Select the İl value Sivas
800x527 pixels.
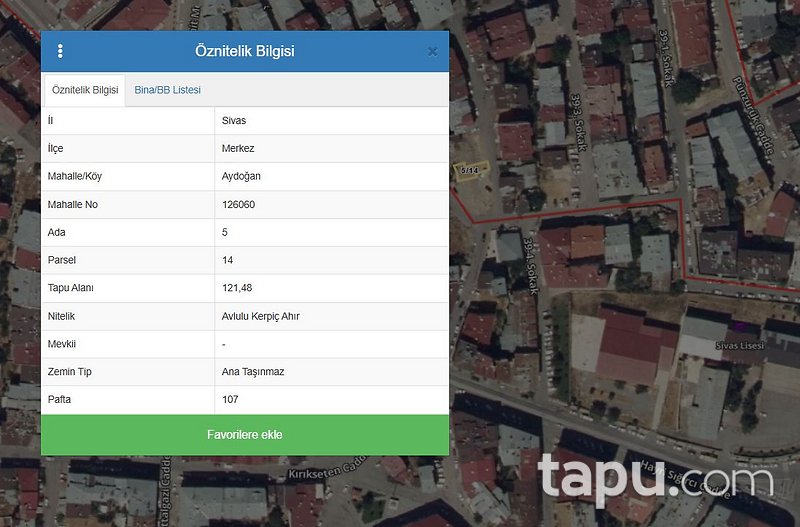[x=234, y=121]
